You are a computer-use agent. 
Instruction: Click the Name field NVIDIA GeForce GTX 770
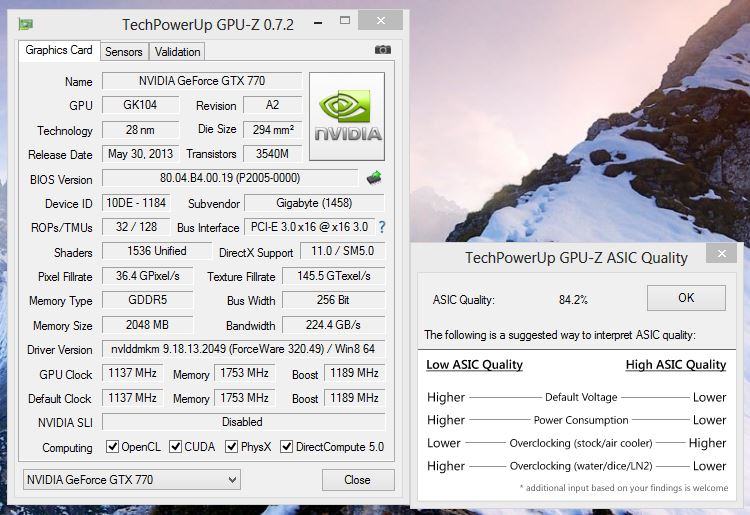pyautogui.click(x=202, y=81)
